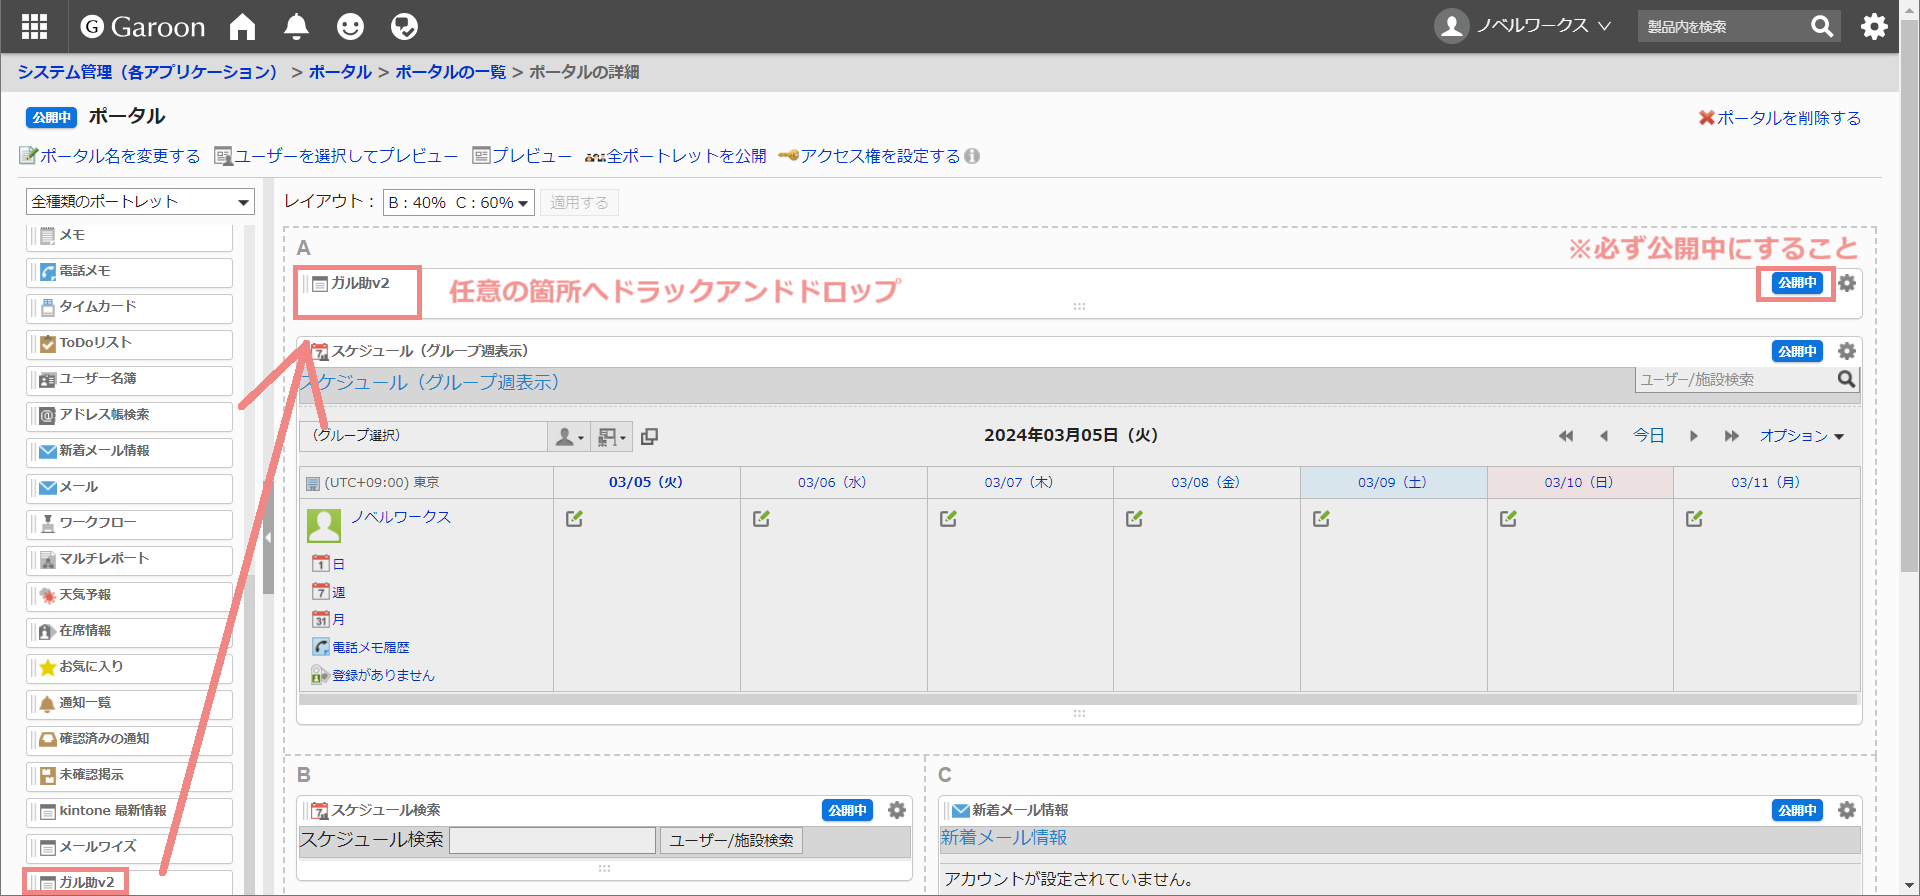Click the user/facility search magnifier icon
Screen dimensions: 1920x896
pos(1846,379)
